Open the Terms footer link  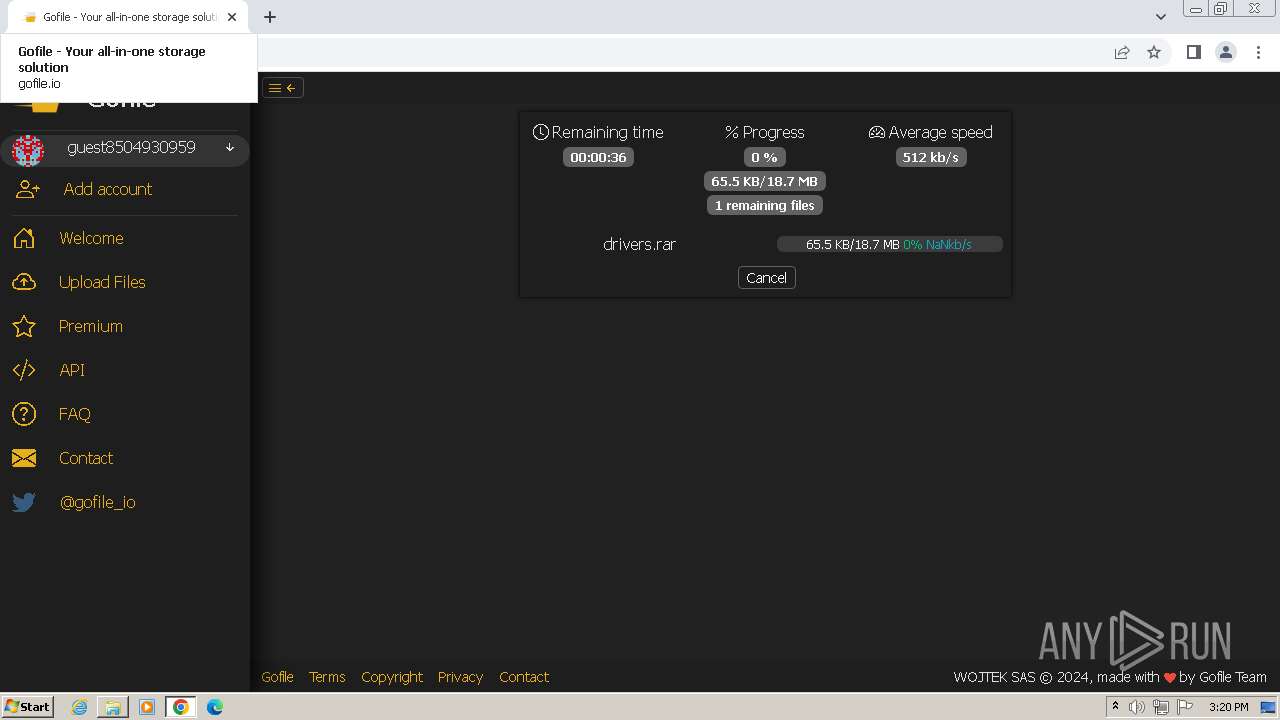tap(327, 677)
